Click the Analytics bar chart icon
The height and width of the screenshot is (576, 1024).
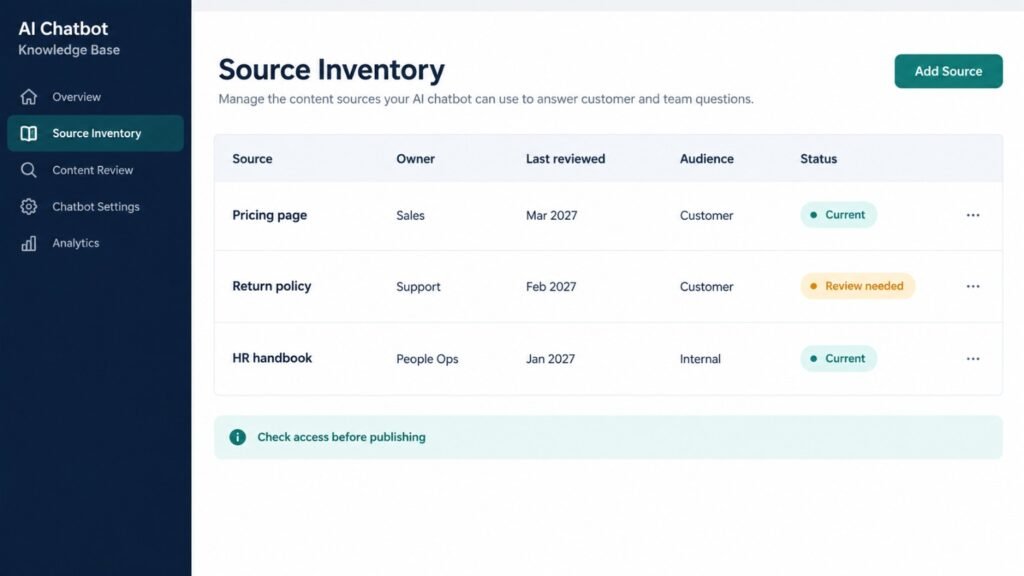point(28,244)
